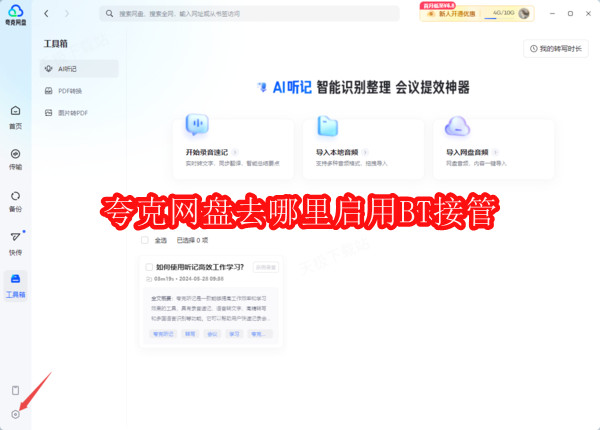
Task: Click the 全文概要 summary text block
Action: click(x=211, y=308)
